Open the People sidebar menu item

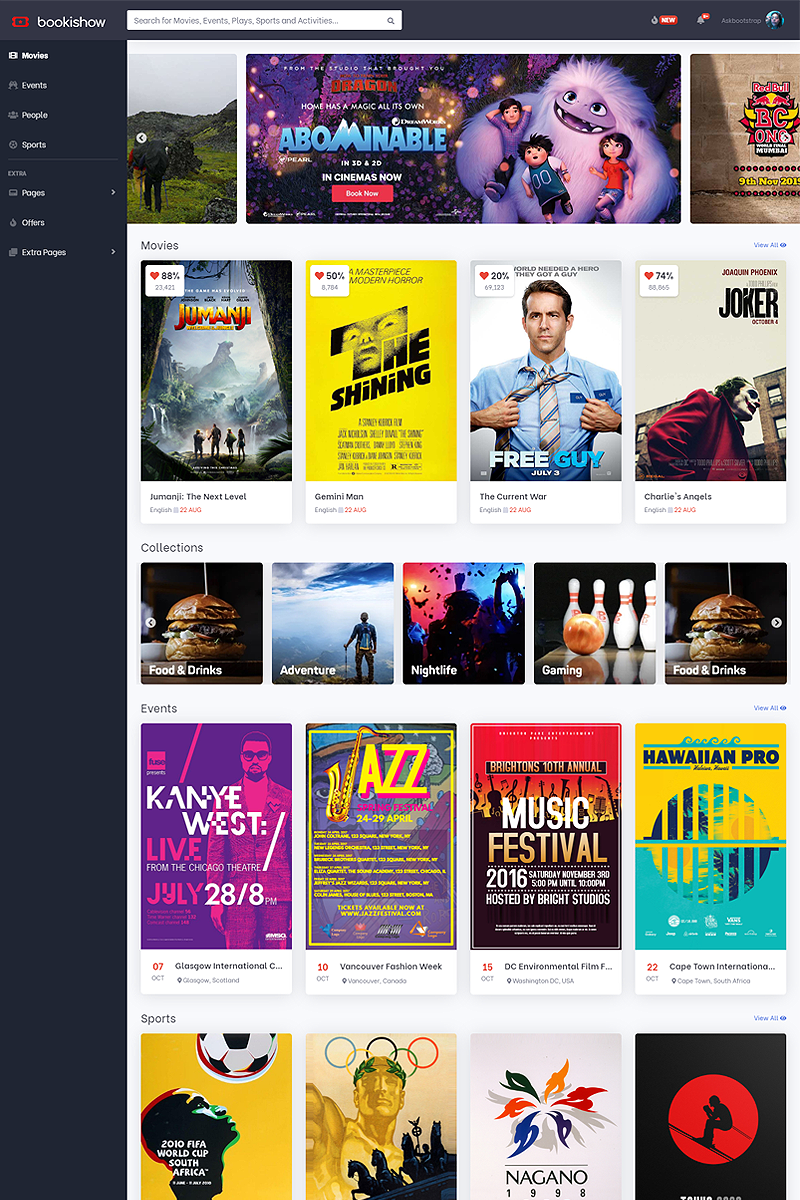(x=63, y=115)
